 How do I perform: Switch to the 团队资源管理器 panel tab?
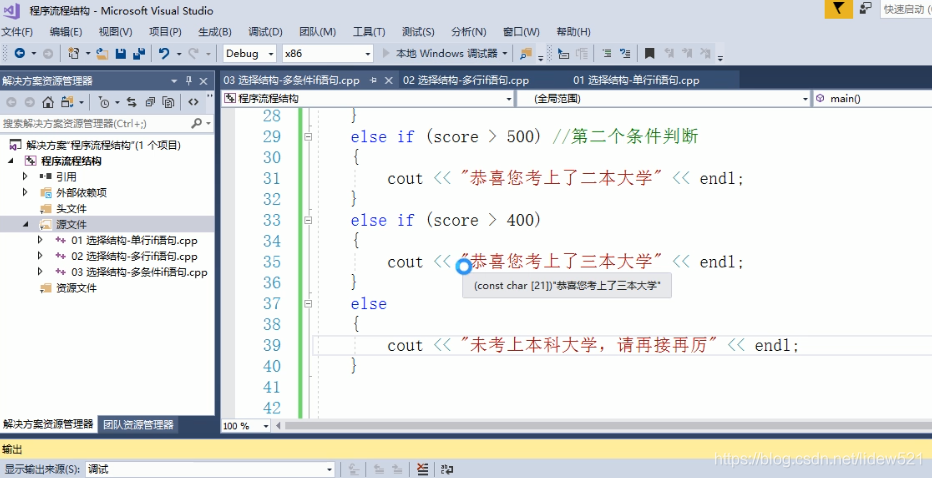click(x=138, y=424)
